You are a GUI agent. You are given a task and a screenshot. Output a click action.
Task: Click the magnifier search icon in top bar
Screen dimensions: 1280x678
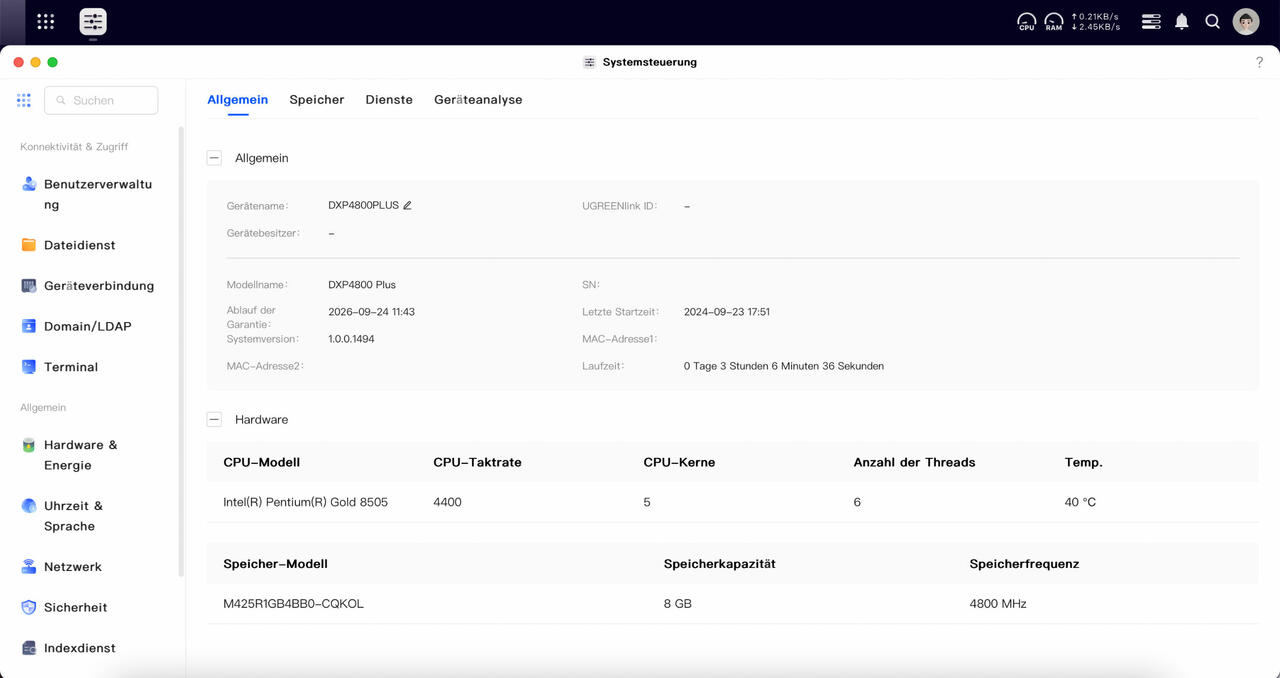click(1213, 21)
